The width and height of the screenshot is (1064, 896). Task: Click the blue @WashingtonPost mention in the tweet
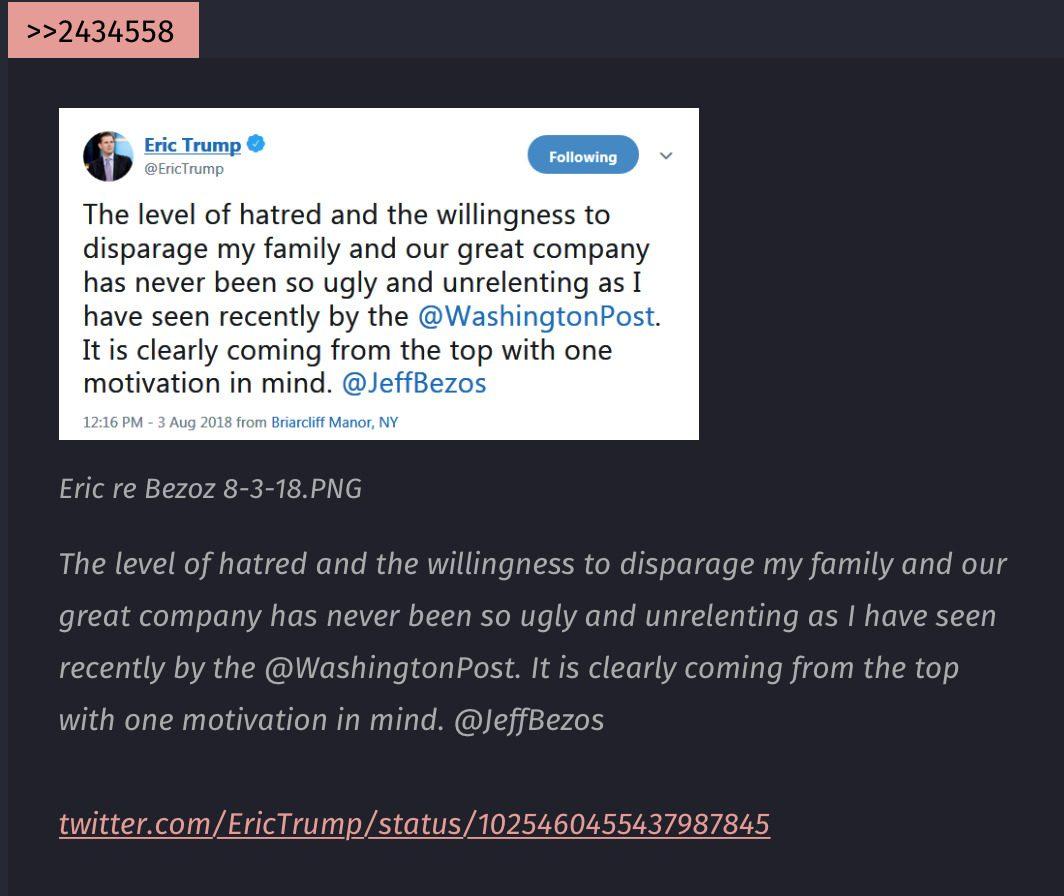pyautogui.click(x=536, y=316)
